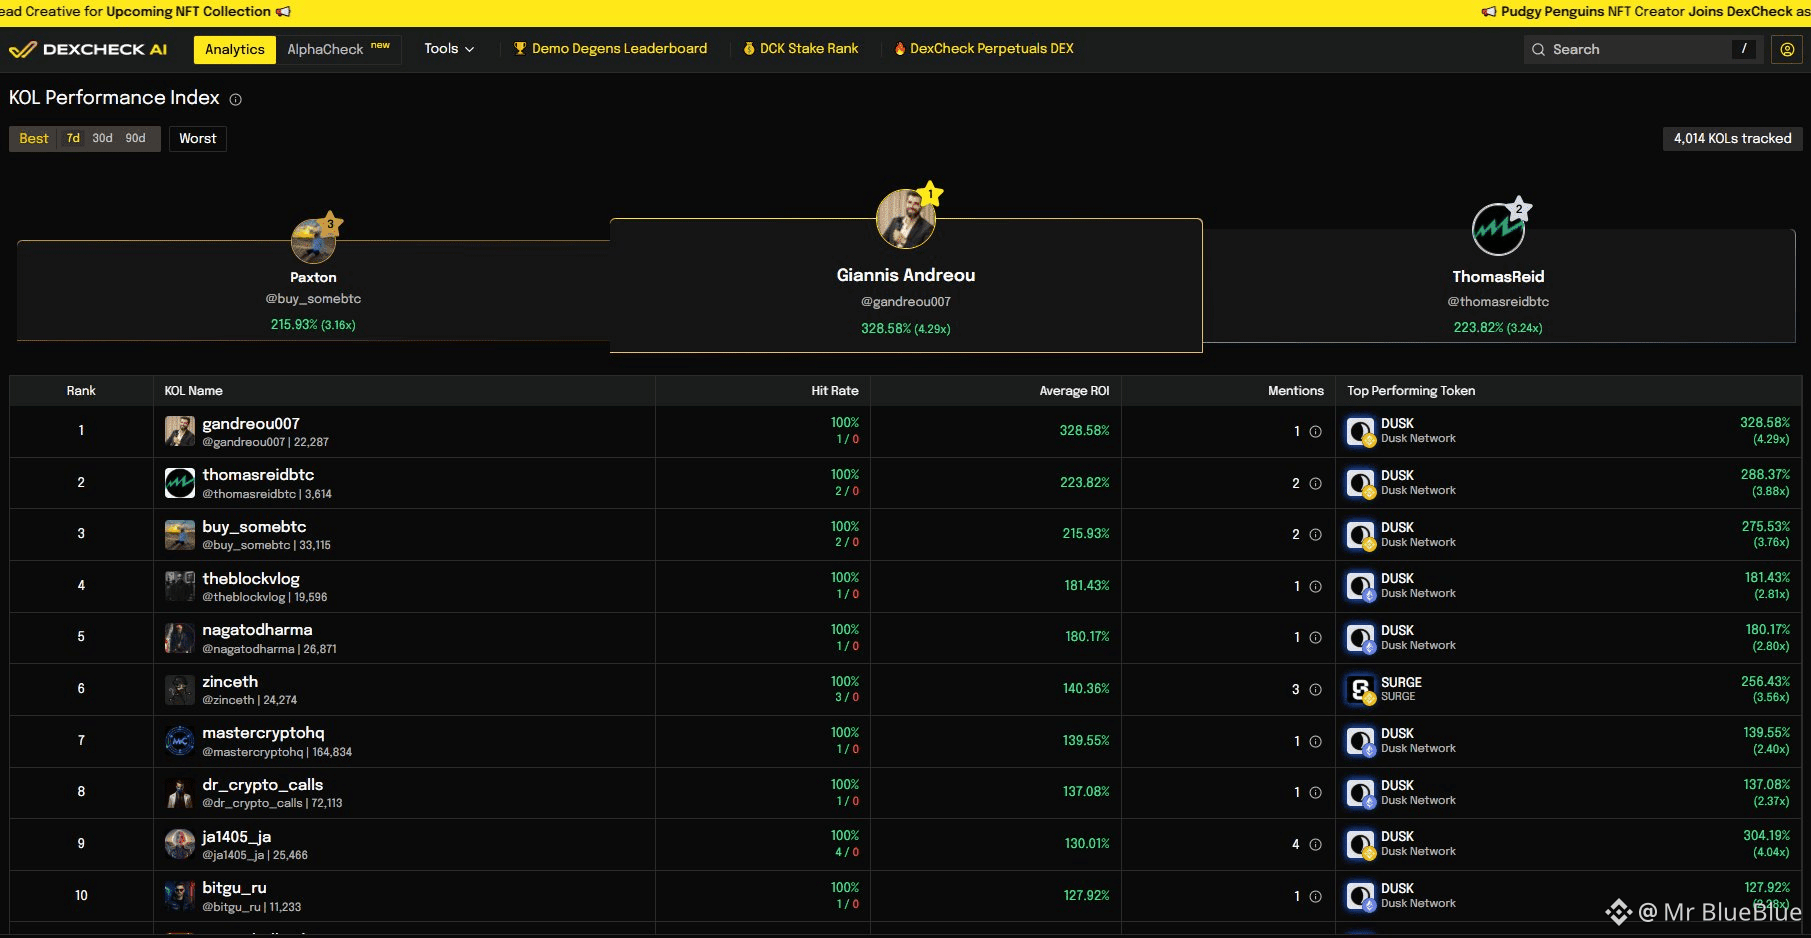Open the user account icon
This screenshot has width=1811, height=938.
[1787, 49]
